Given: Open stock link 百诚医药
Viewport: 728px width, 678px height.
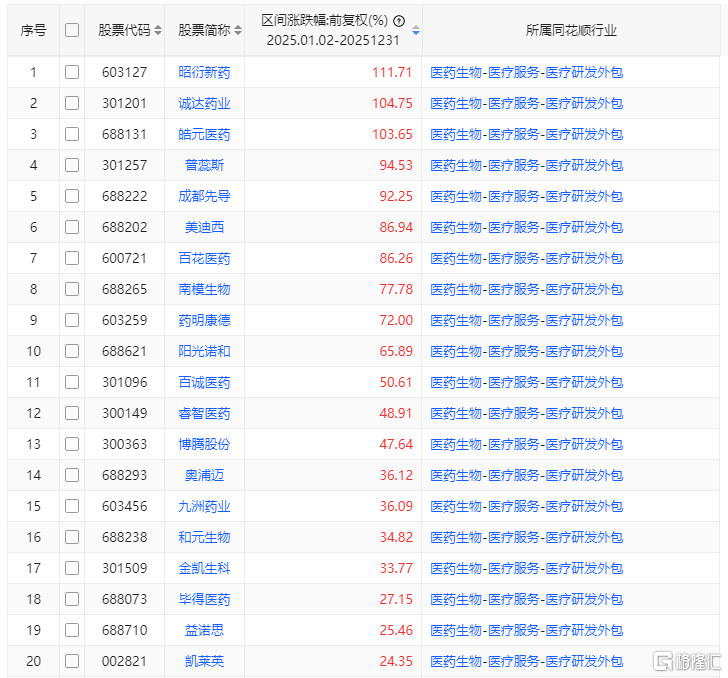Looking at the screenshot, I should tap(204, 382).
